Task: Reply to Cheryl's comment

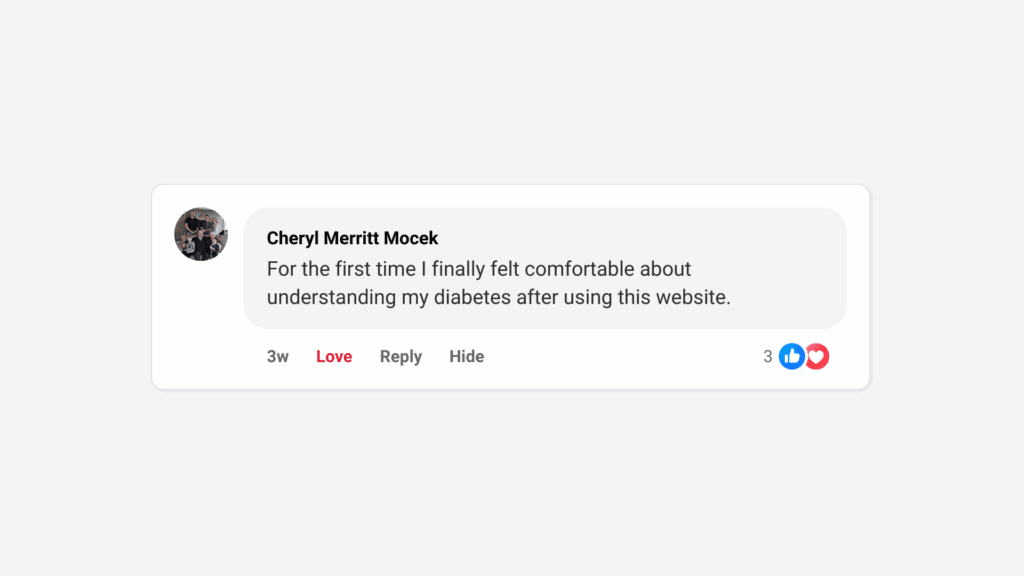Action: tap(400, 356)
